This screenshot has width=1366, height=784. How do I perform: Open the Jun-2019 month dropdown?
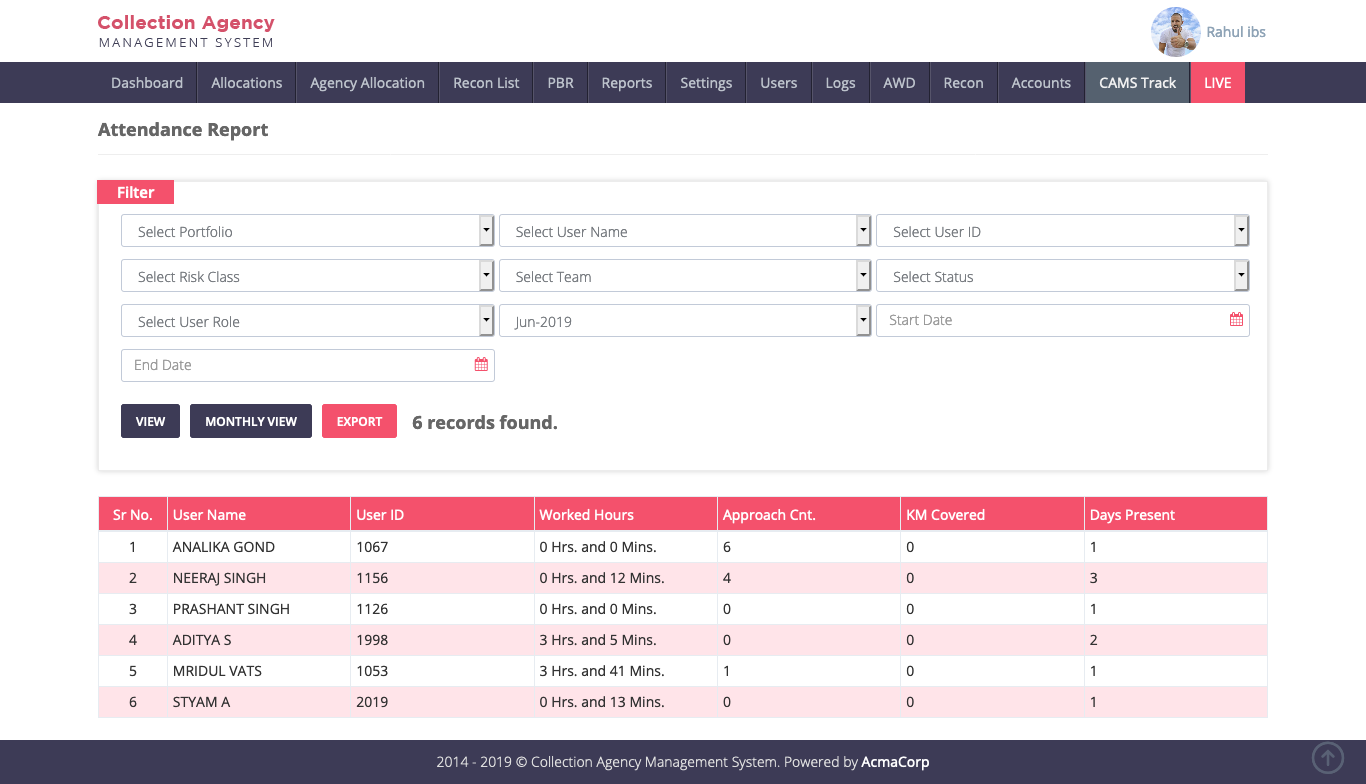[x=685, y=321]
